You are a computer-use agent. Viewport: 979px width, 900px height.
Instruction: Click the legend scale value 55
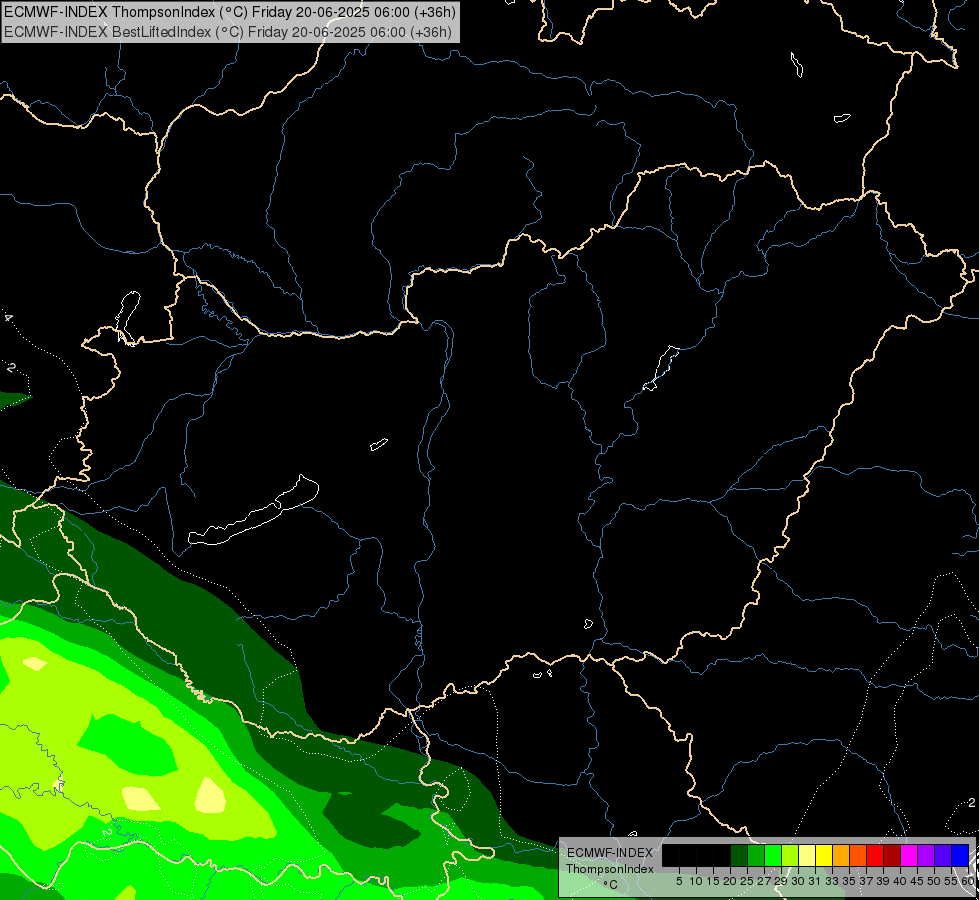point(951,881)
